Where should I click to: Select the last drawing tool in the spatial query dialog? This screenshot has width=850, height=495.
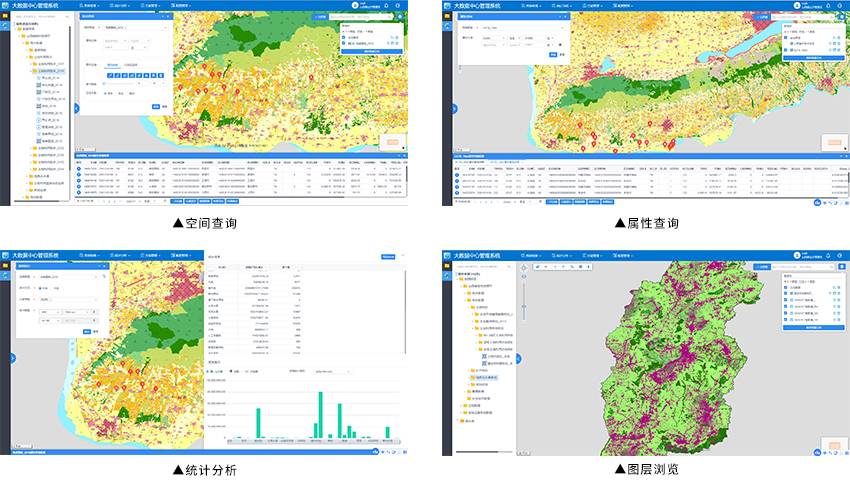point(164,74)
